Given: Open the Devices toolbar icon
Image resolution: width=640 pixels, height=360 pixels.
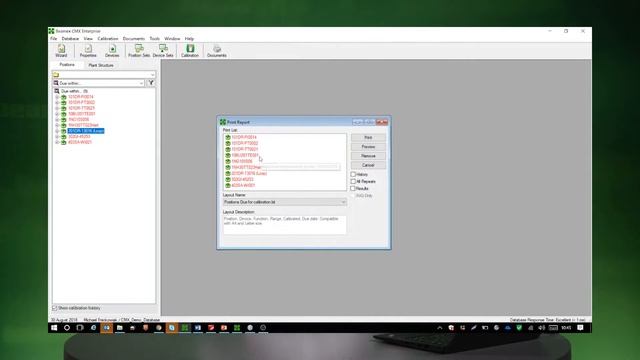Looking at the screenshot, I should click(112, 51).
